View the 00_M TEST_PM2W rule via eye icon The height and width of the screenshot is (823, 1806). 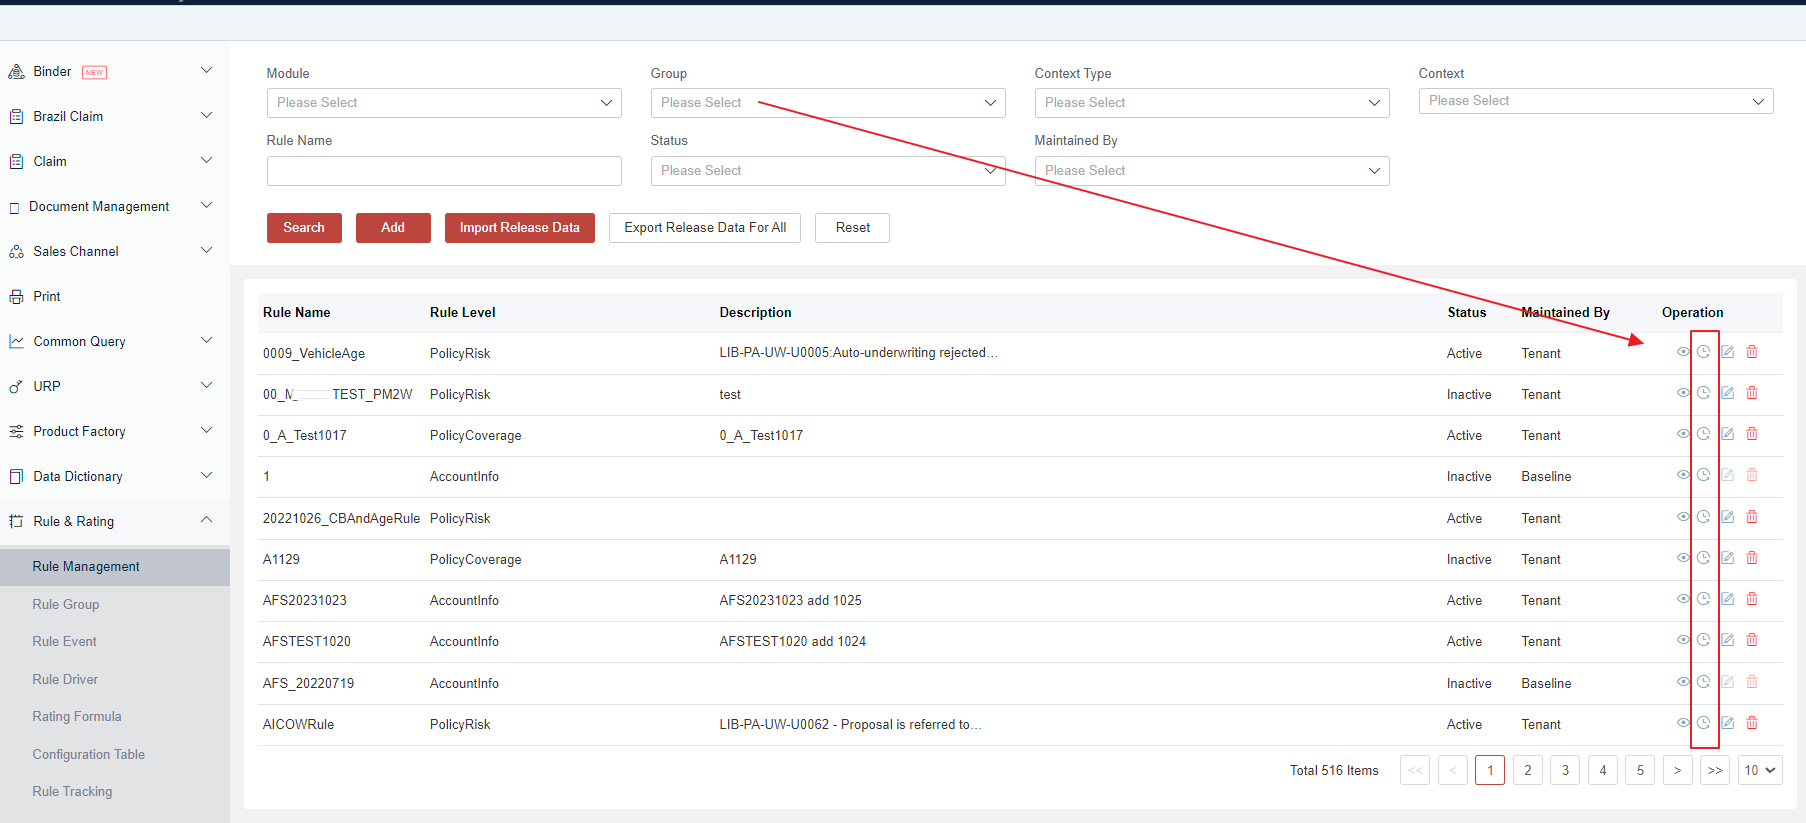point(1683,393)
